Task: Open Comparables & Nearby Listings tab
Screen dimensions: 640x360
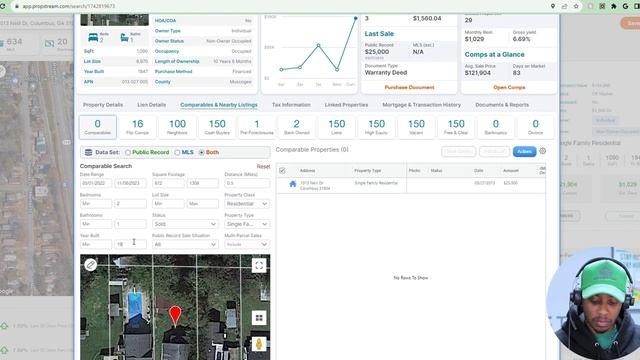Action: 219,105
